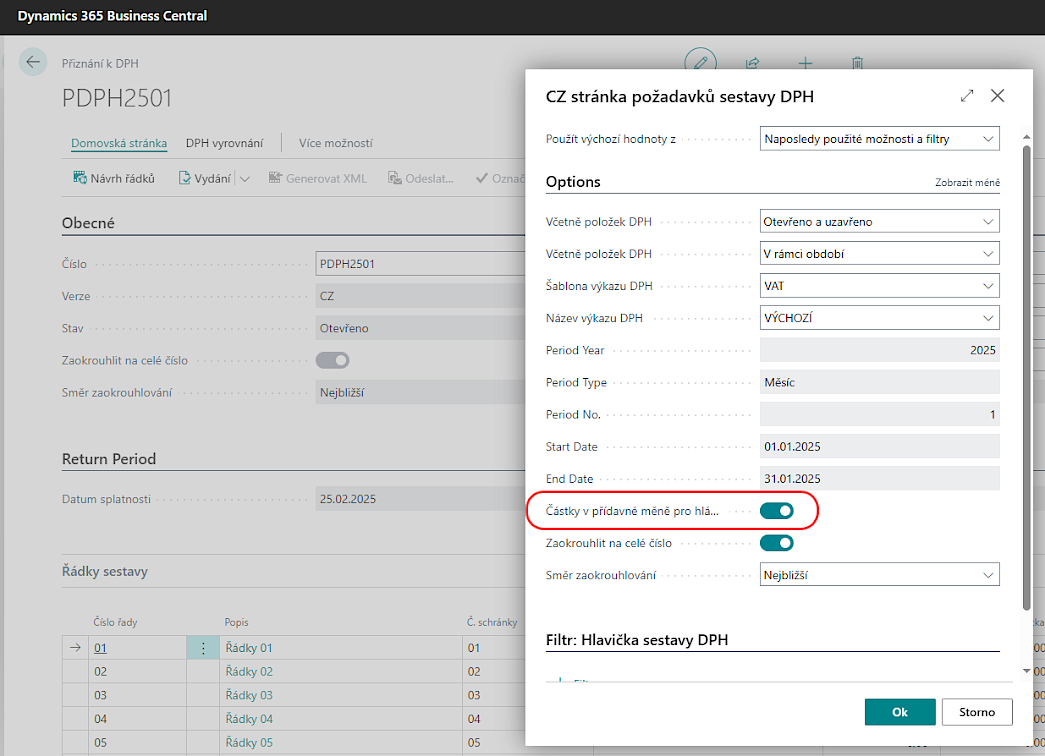Open the Směr zaokrouhlování dropdown in dialog
This screenshot has height=756, width=1045.
pyautogui.click(x=879, y=575)
